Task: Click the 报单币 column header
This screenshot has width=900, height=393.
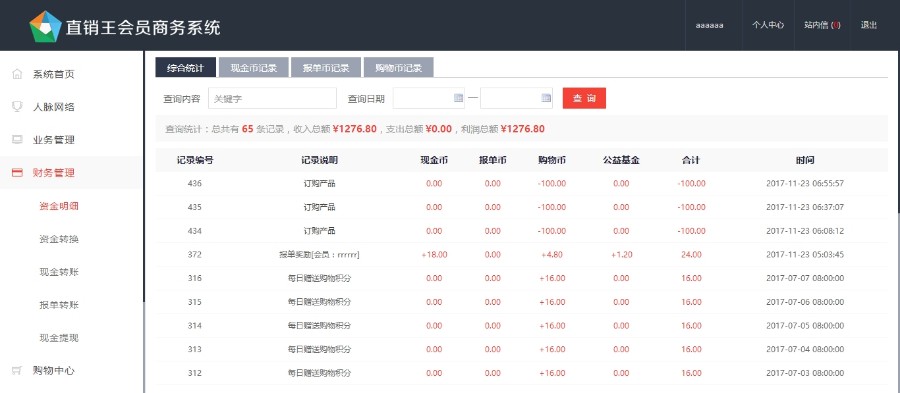Action: click(492, 161)
